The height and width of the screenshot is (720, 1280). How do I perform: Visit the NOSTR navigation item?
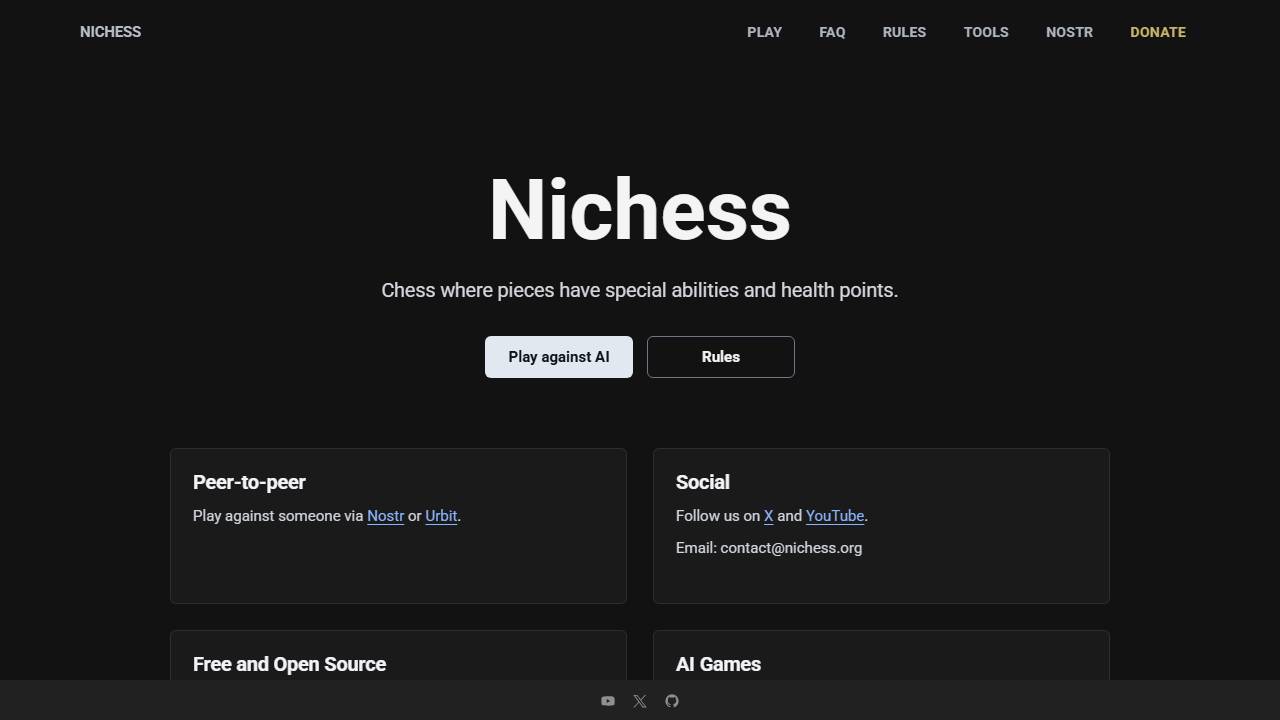tap(1069, 32)
